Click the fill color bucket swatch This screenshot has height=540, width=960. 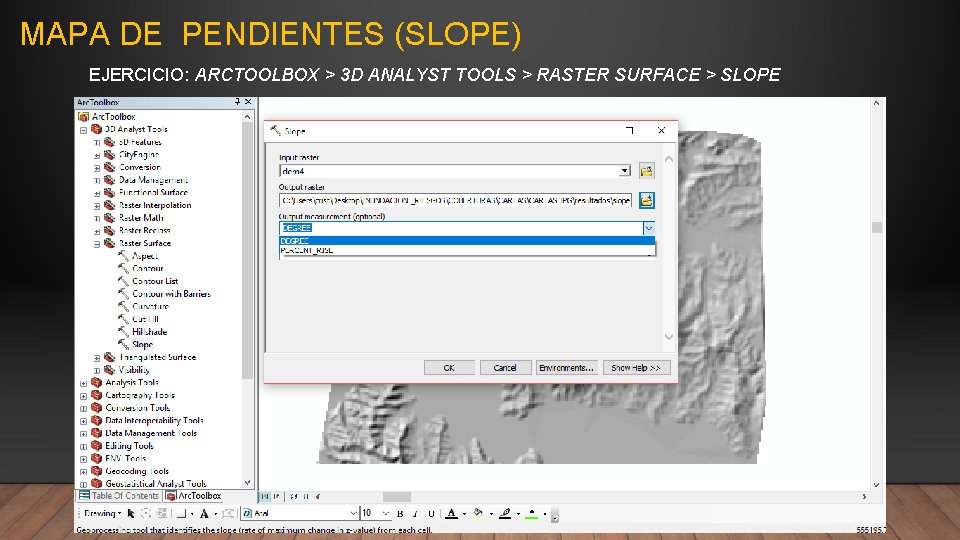478,514
